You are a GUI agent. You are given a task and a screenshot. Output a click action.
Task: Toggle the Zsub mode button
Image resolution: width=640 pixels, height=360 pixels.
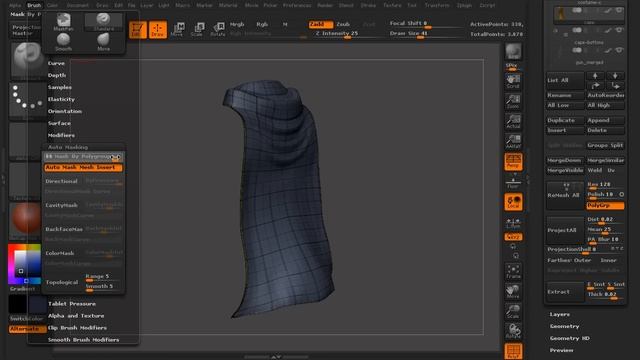pos(342,24)
